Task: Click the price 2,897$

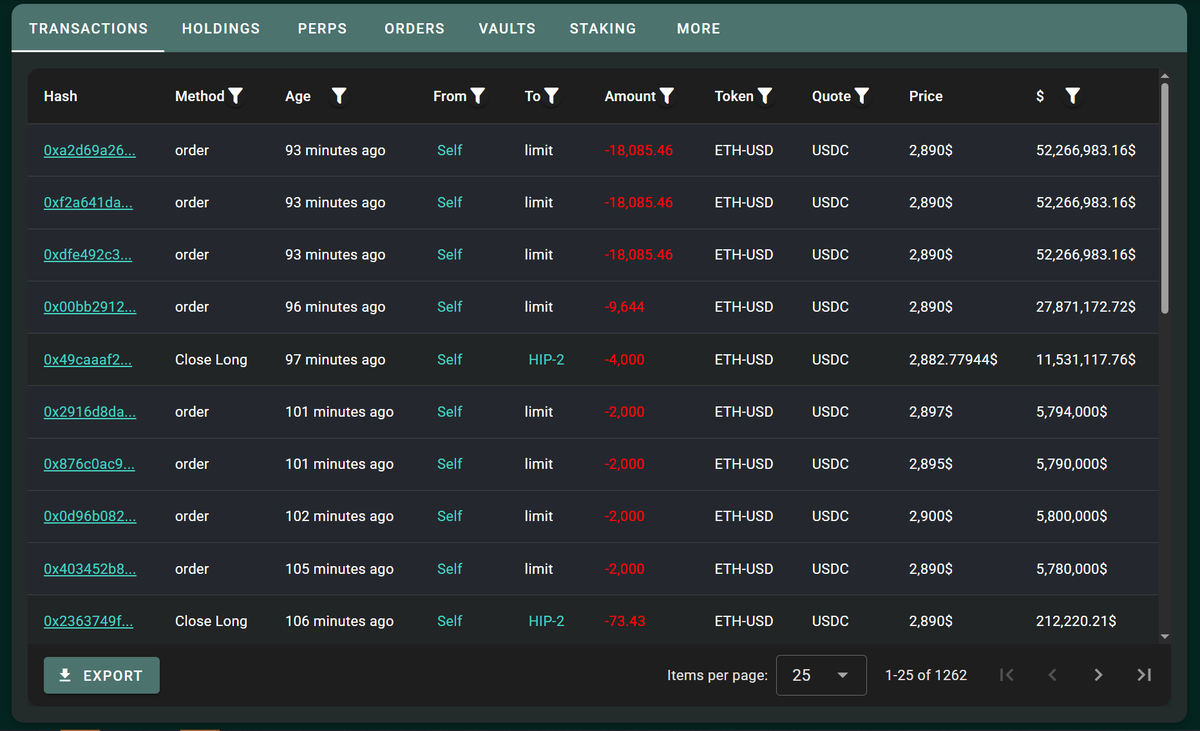Action: [931, 412]
